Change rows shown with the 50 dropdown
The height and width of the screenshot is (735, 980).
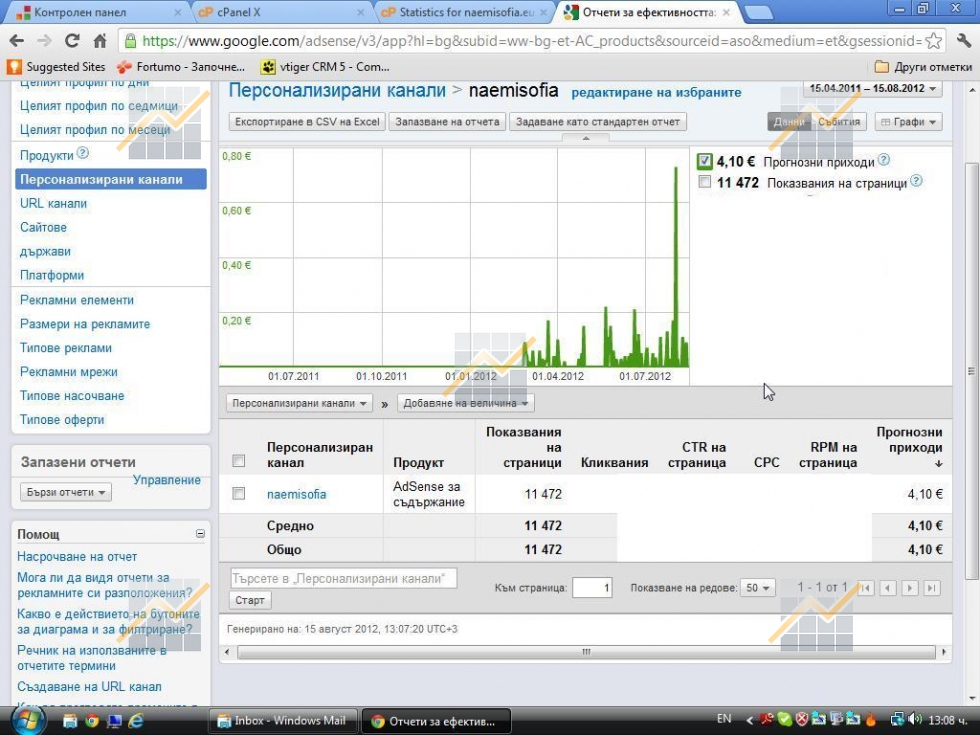758,588
